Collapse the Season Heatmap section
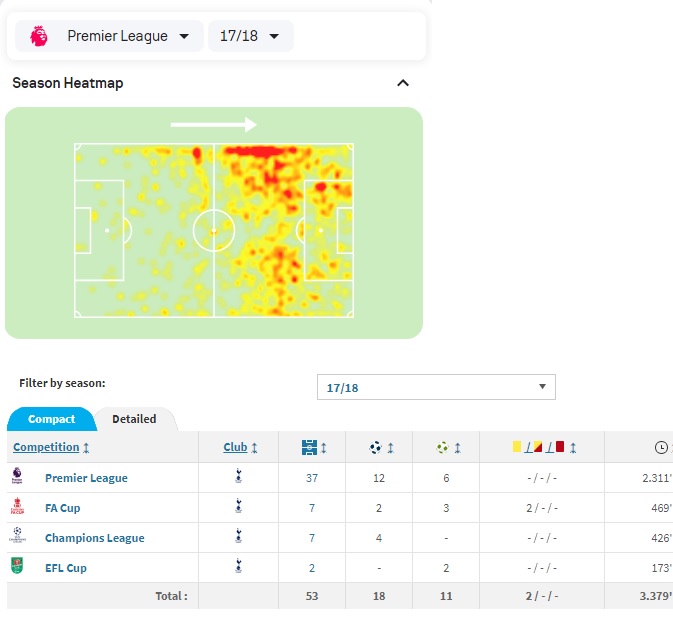Screen dimensions: 673x627 402,83
